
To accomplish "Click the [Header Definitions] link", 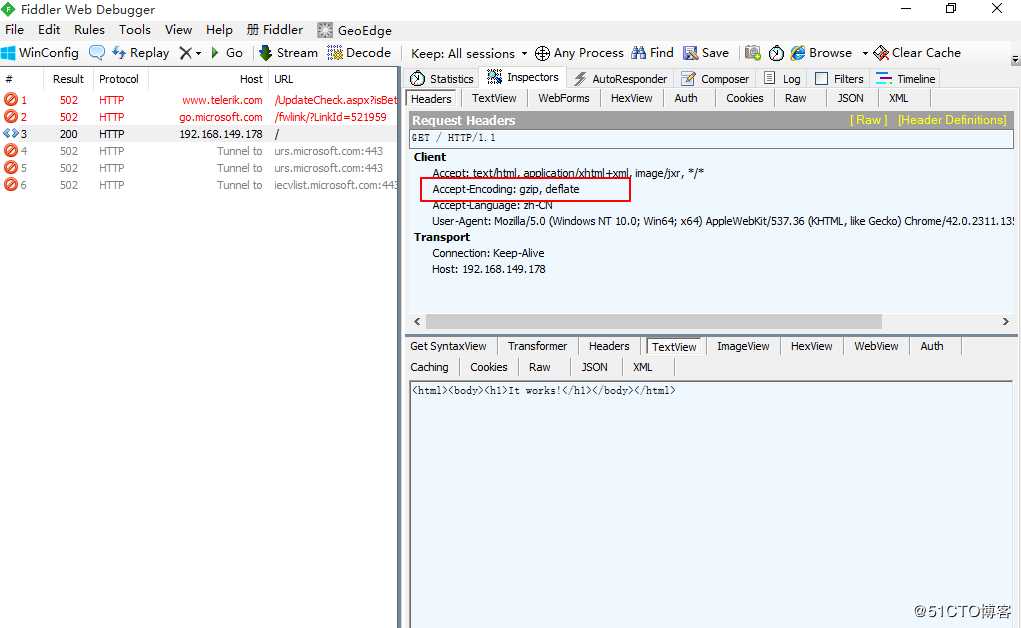I will point(952,120).
